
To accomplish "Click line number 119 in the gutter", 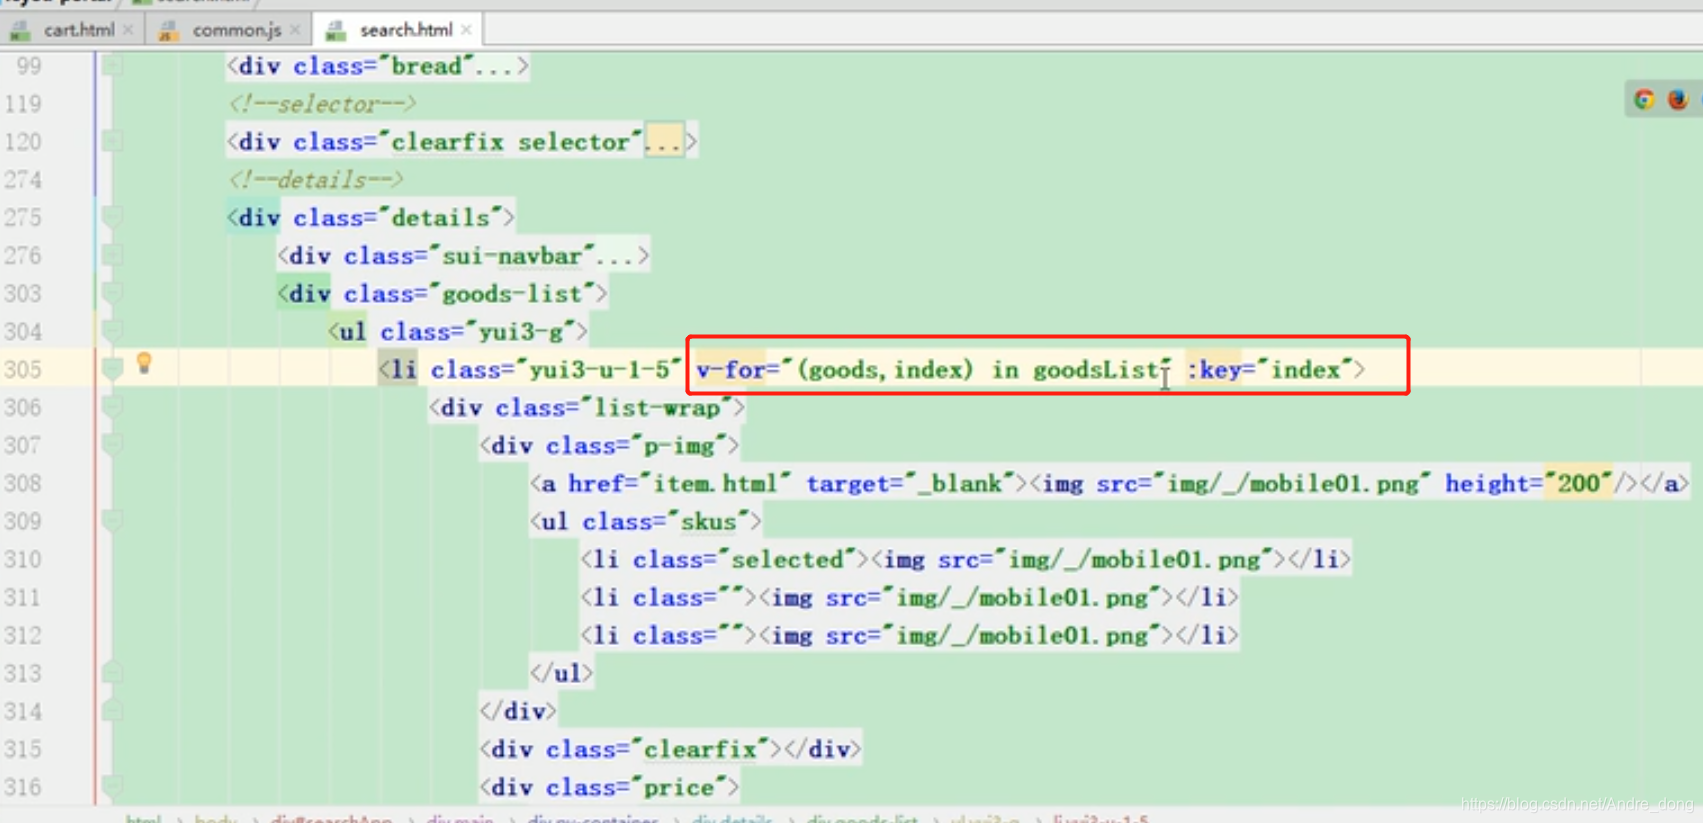I will 23,104.
